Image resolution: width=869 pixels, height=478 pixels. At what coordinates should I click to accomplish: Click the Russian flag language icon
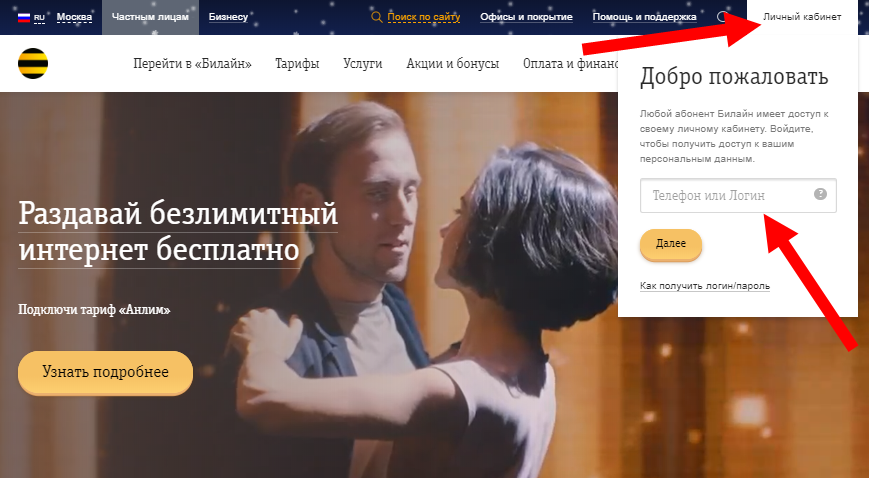point(24,17)
